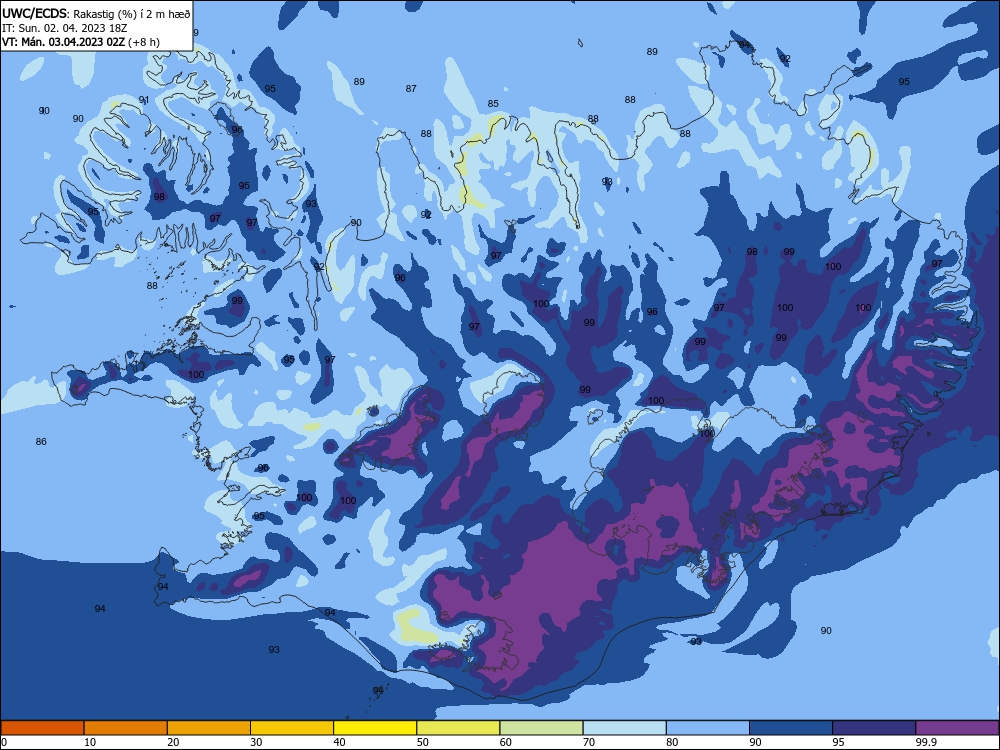Click the legend tick label '80'

[x=673, y=742]
